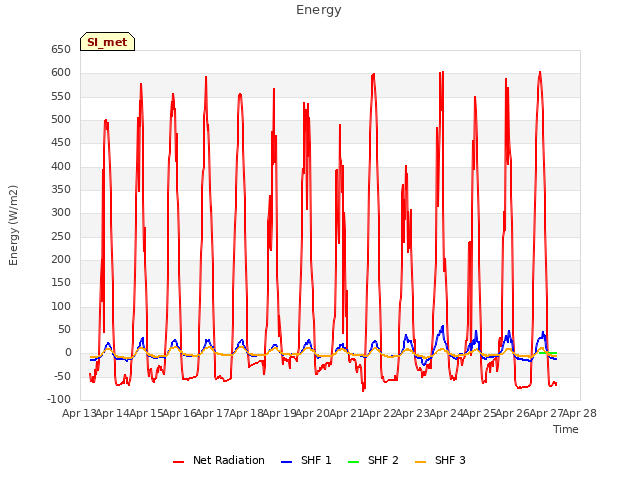Click the 300 y-axis tick label
The height and width of the screenshot is (480, 640).
click(x=61, y=213)
